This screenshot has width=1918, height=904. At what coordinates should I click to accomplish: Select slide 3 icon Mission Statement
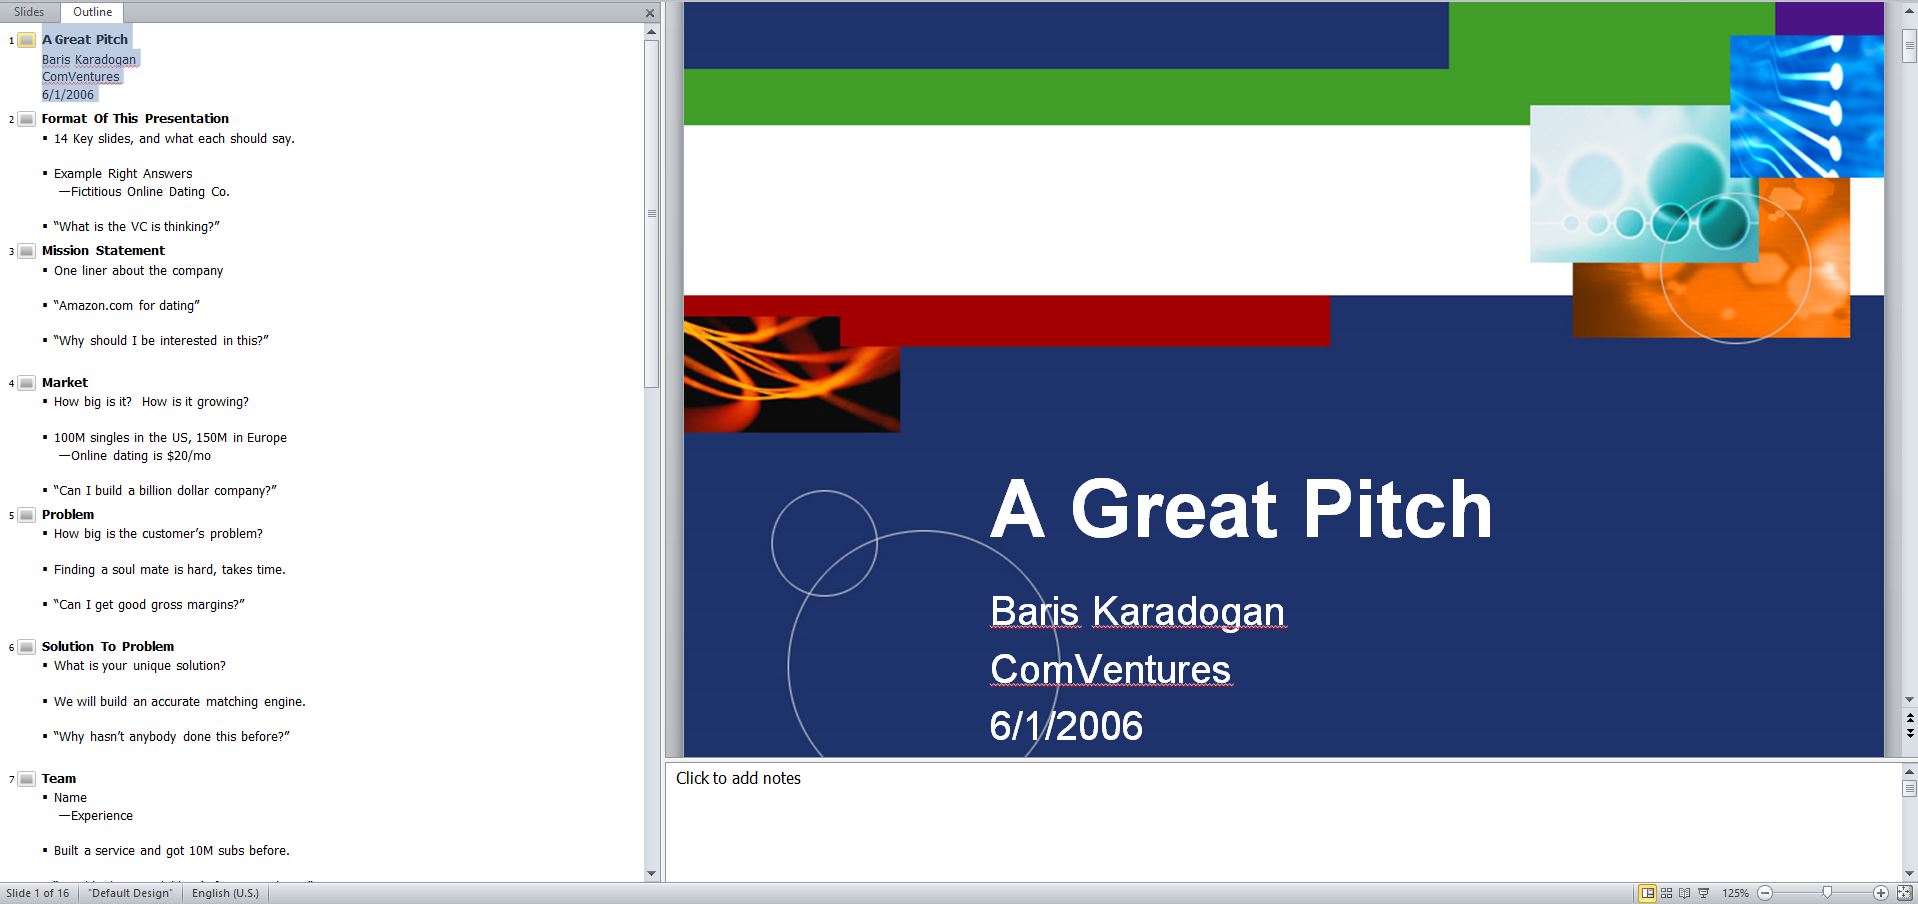27,251
